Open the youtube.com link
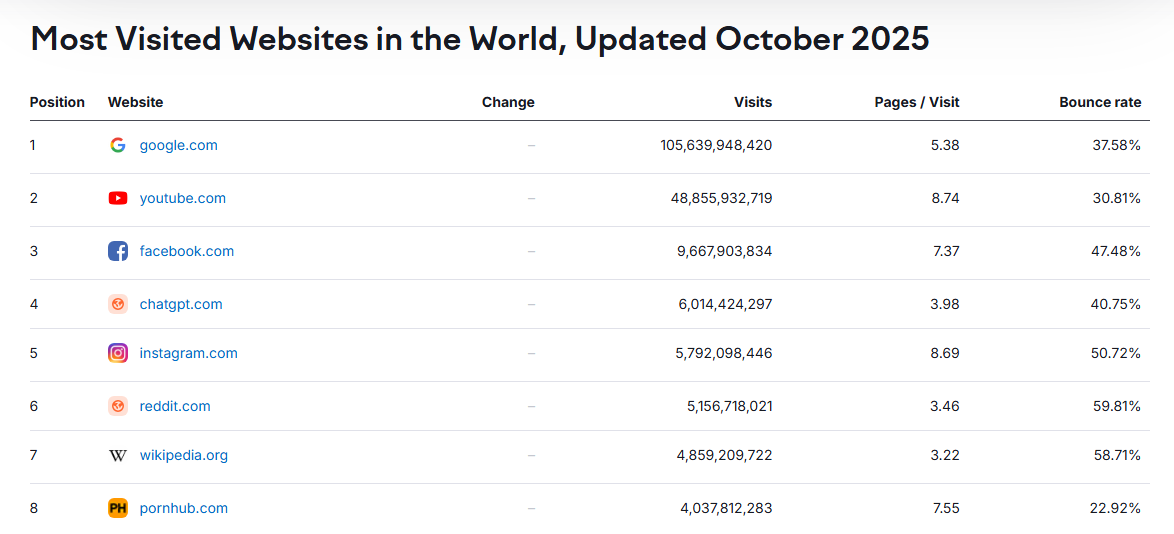The image size is (1174, 534). coord(182,198)
